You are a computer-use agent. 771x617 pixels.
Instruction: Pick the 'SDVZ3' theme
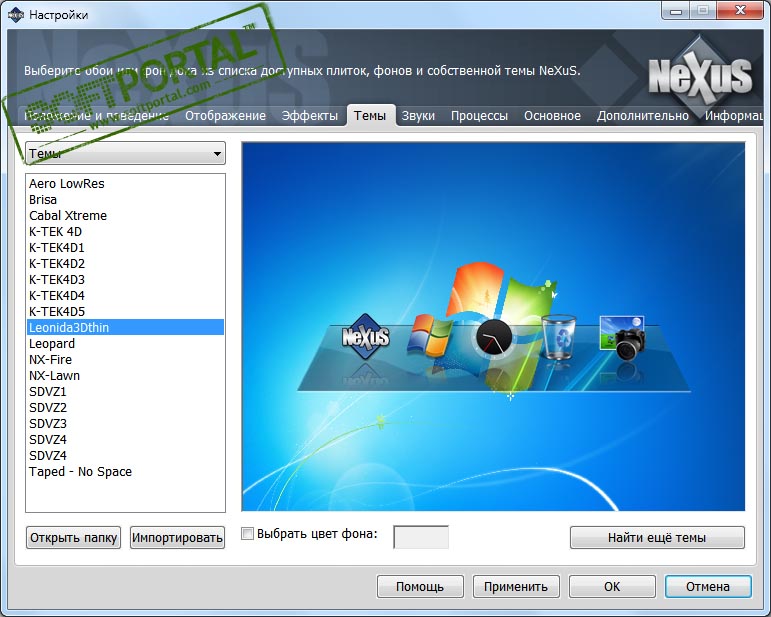tap(125, 423)
